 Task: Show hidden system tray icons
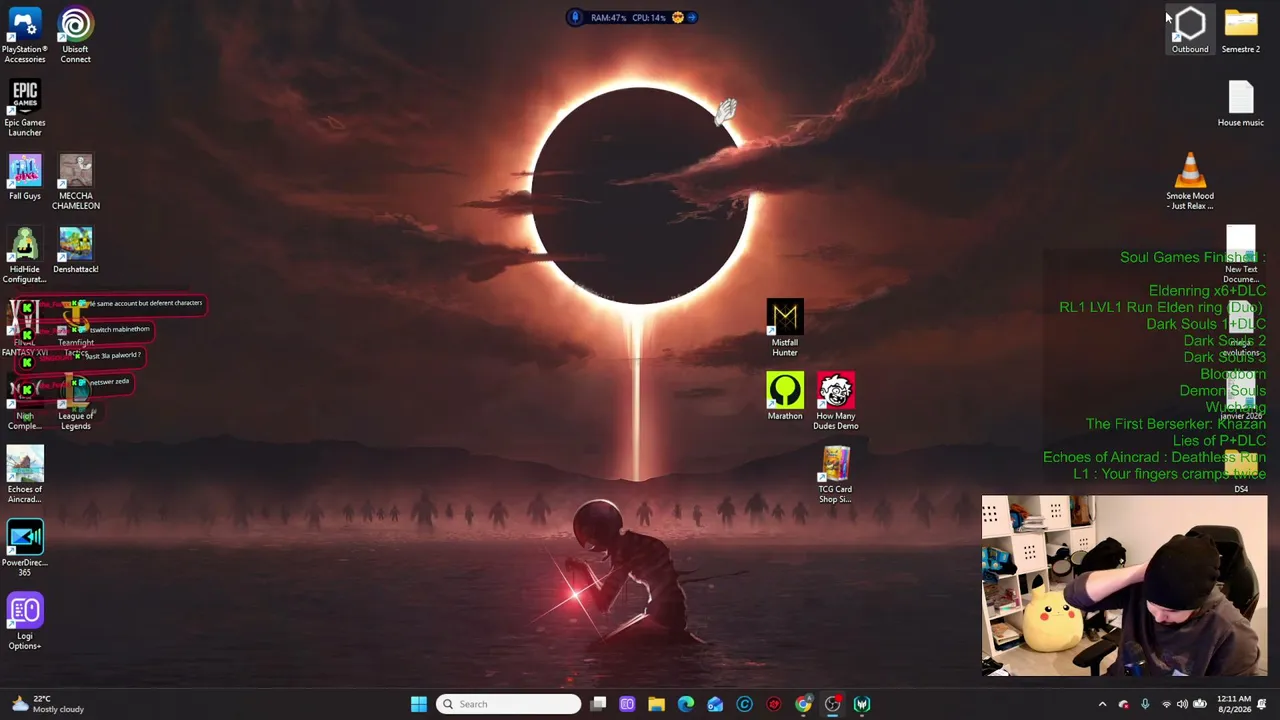click(x=1102, y=704)
